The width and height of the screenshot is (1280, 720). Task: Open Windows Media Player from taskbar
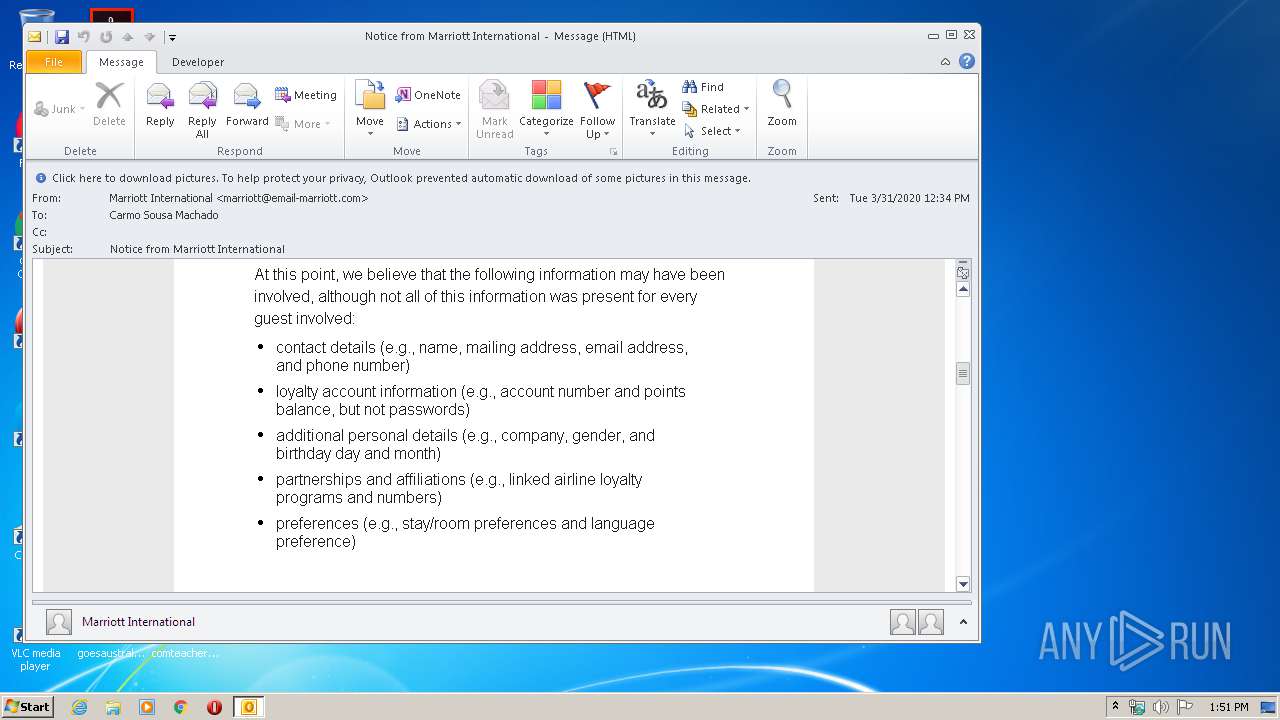[147, 707]
